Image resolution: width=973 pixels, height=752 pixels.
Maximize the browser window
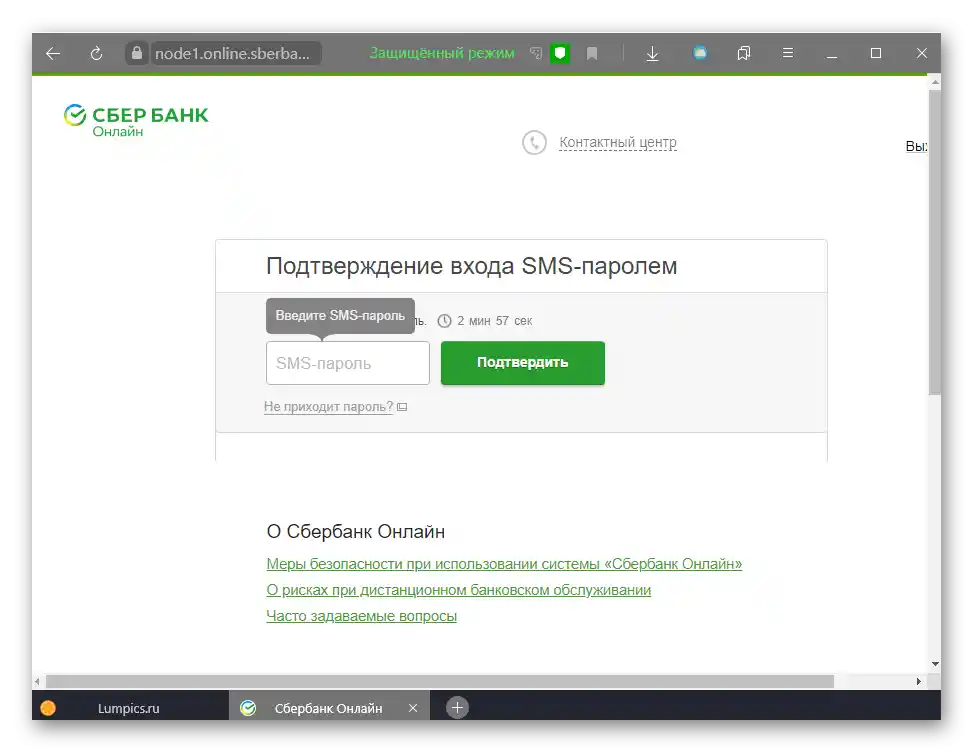coord(876,53)
